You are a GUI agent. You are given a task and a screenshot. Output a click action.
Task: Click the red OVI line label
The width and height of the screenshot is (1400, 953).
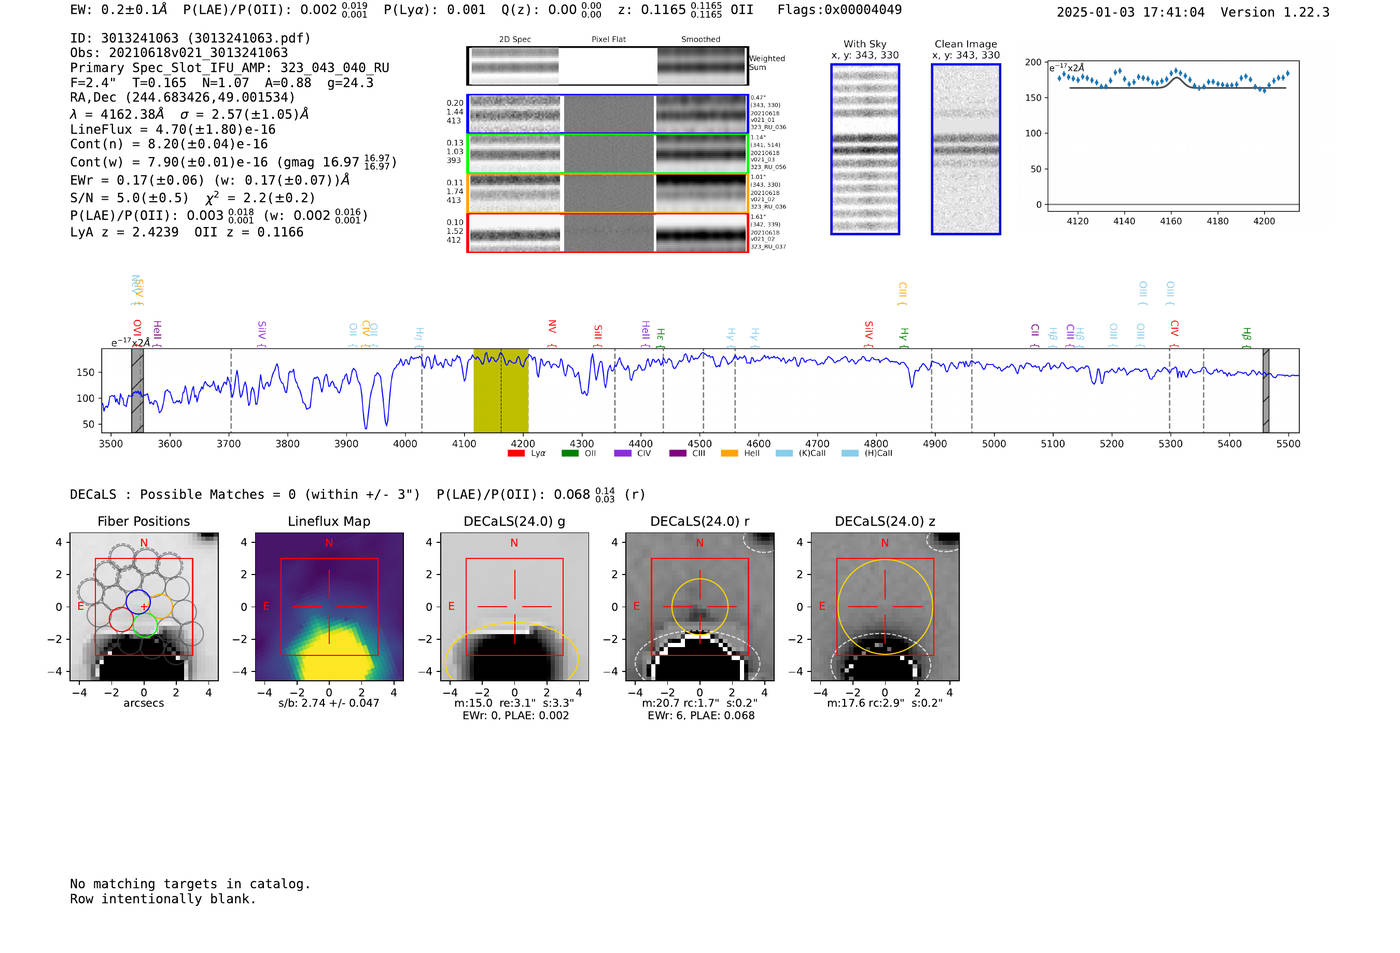137,330
